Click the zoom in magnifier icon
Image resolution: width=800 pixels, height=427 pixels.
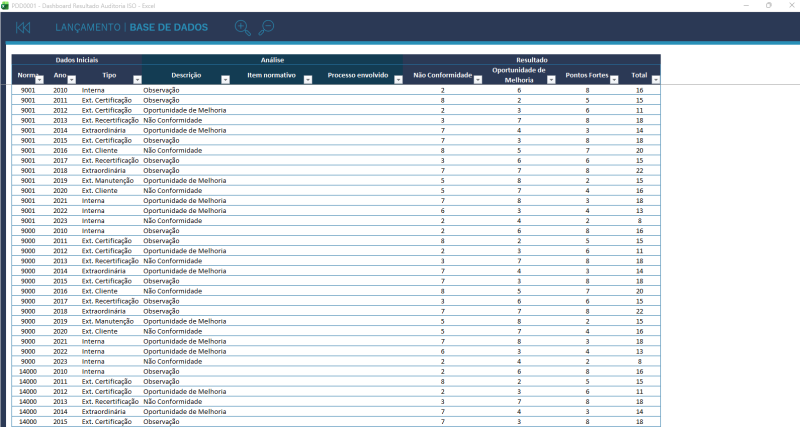tap(243, 28)
